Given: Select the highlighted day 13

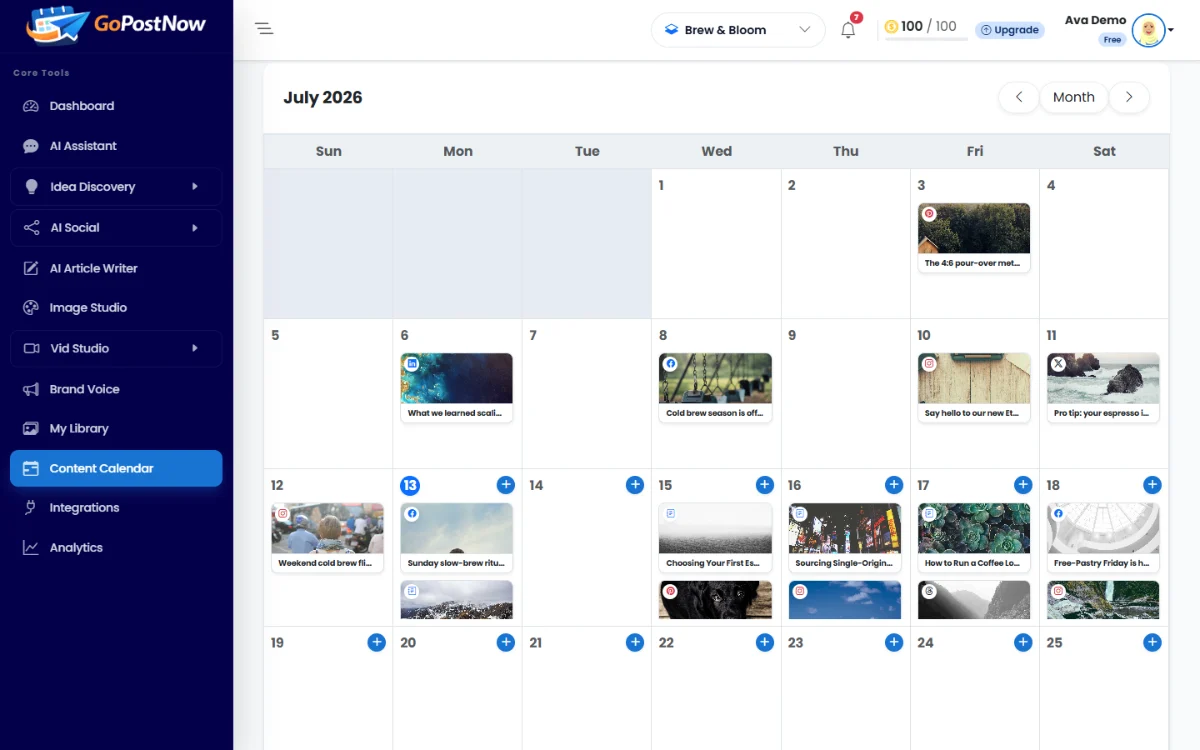Looking at the screenshot, I should (x=410, y=485).
